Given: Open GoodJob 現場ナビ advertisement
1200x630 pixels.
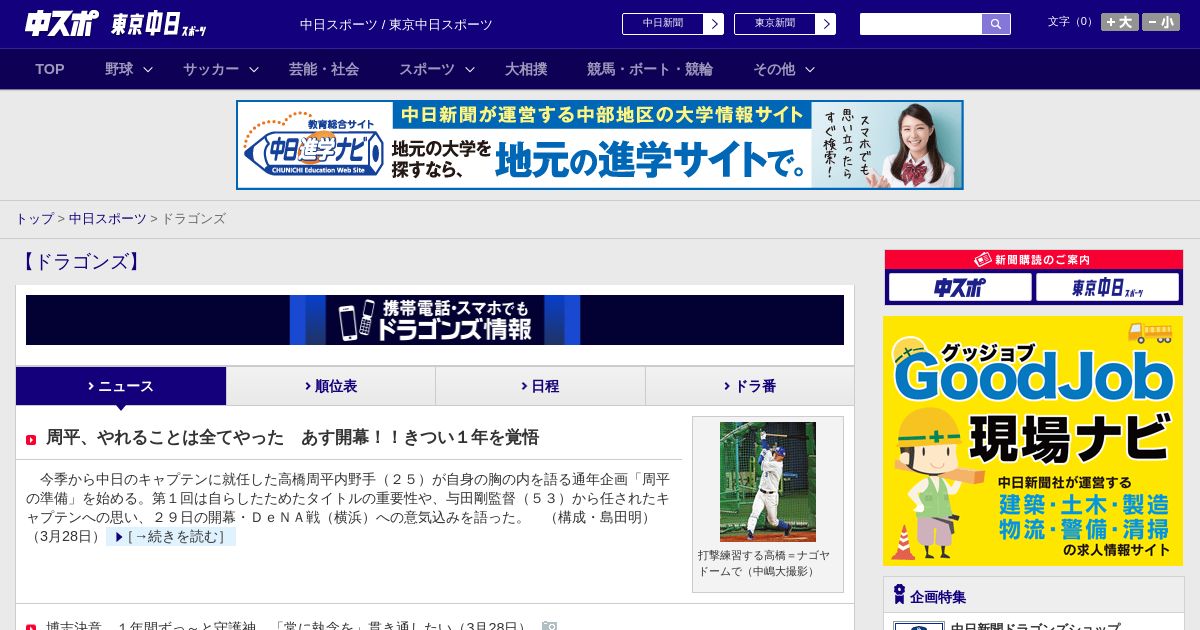Looking at the screenshot, I should coord(1033,441).
